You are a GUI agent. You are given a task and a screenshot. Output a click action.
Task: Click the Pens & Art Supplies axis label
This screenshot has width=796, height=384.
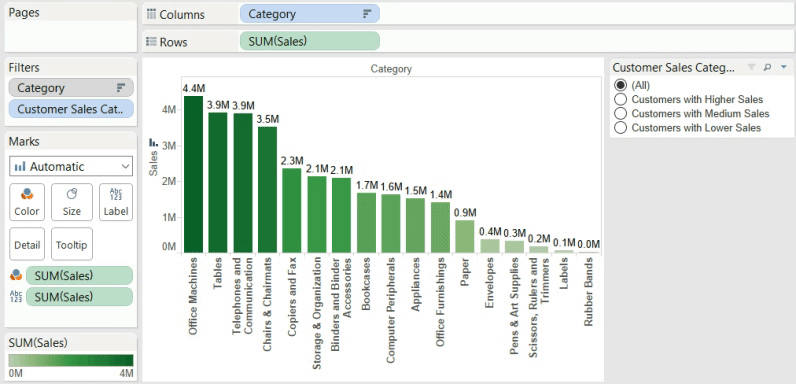click(514, 306)
